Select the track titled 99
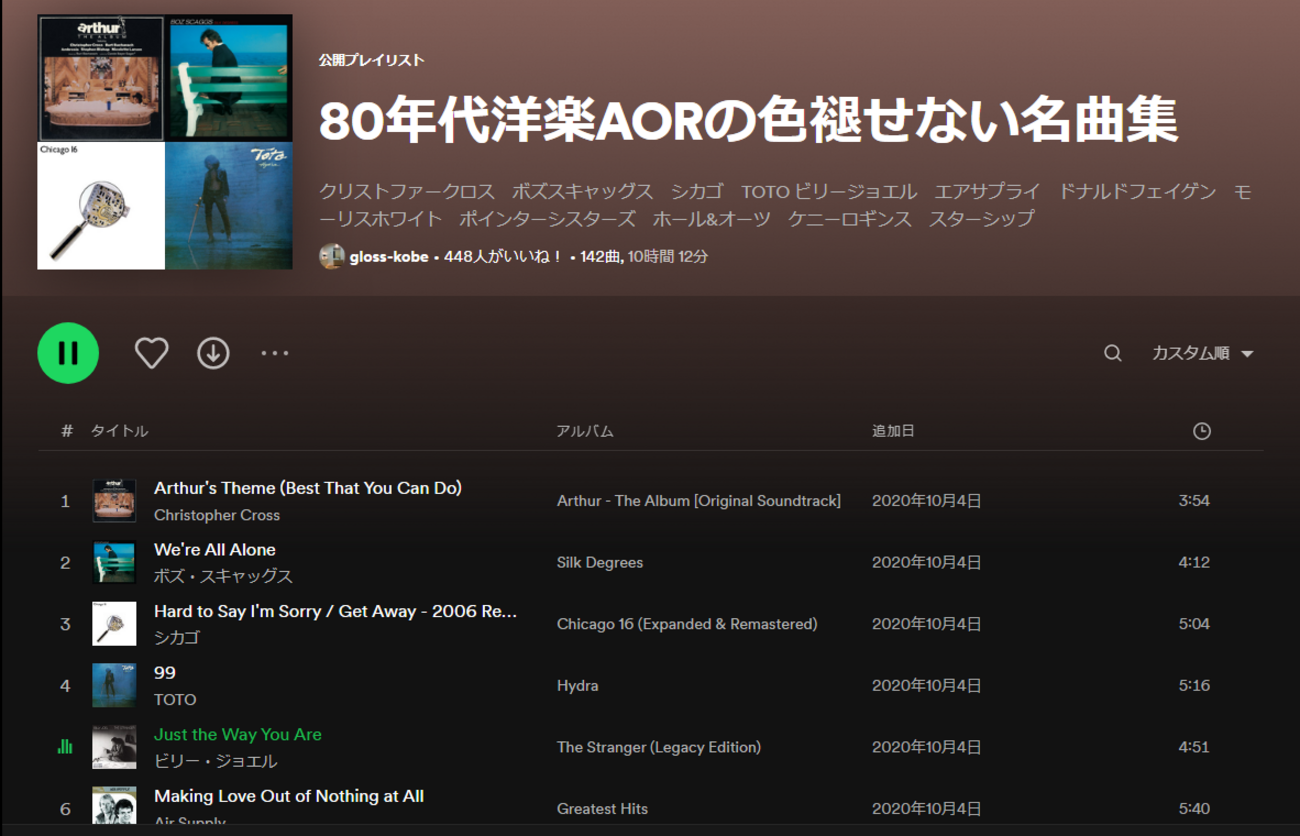This screenshot has width=1300, height=836. [x=165, y=673]
